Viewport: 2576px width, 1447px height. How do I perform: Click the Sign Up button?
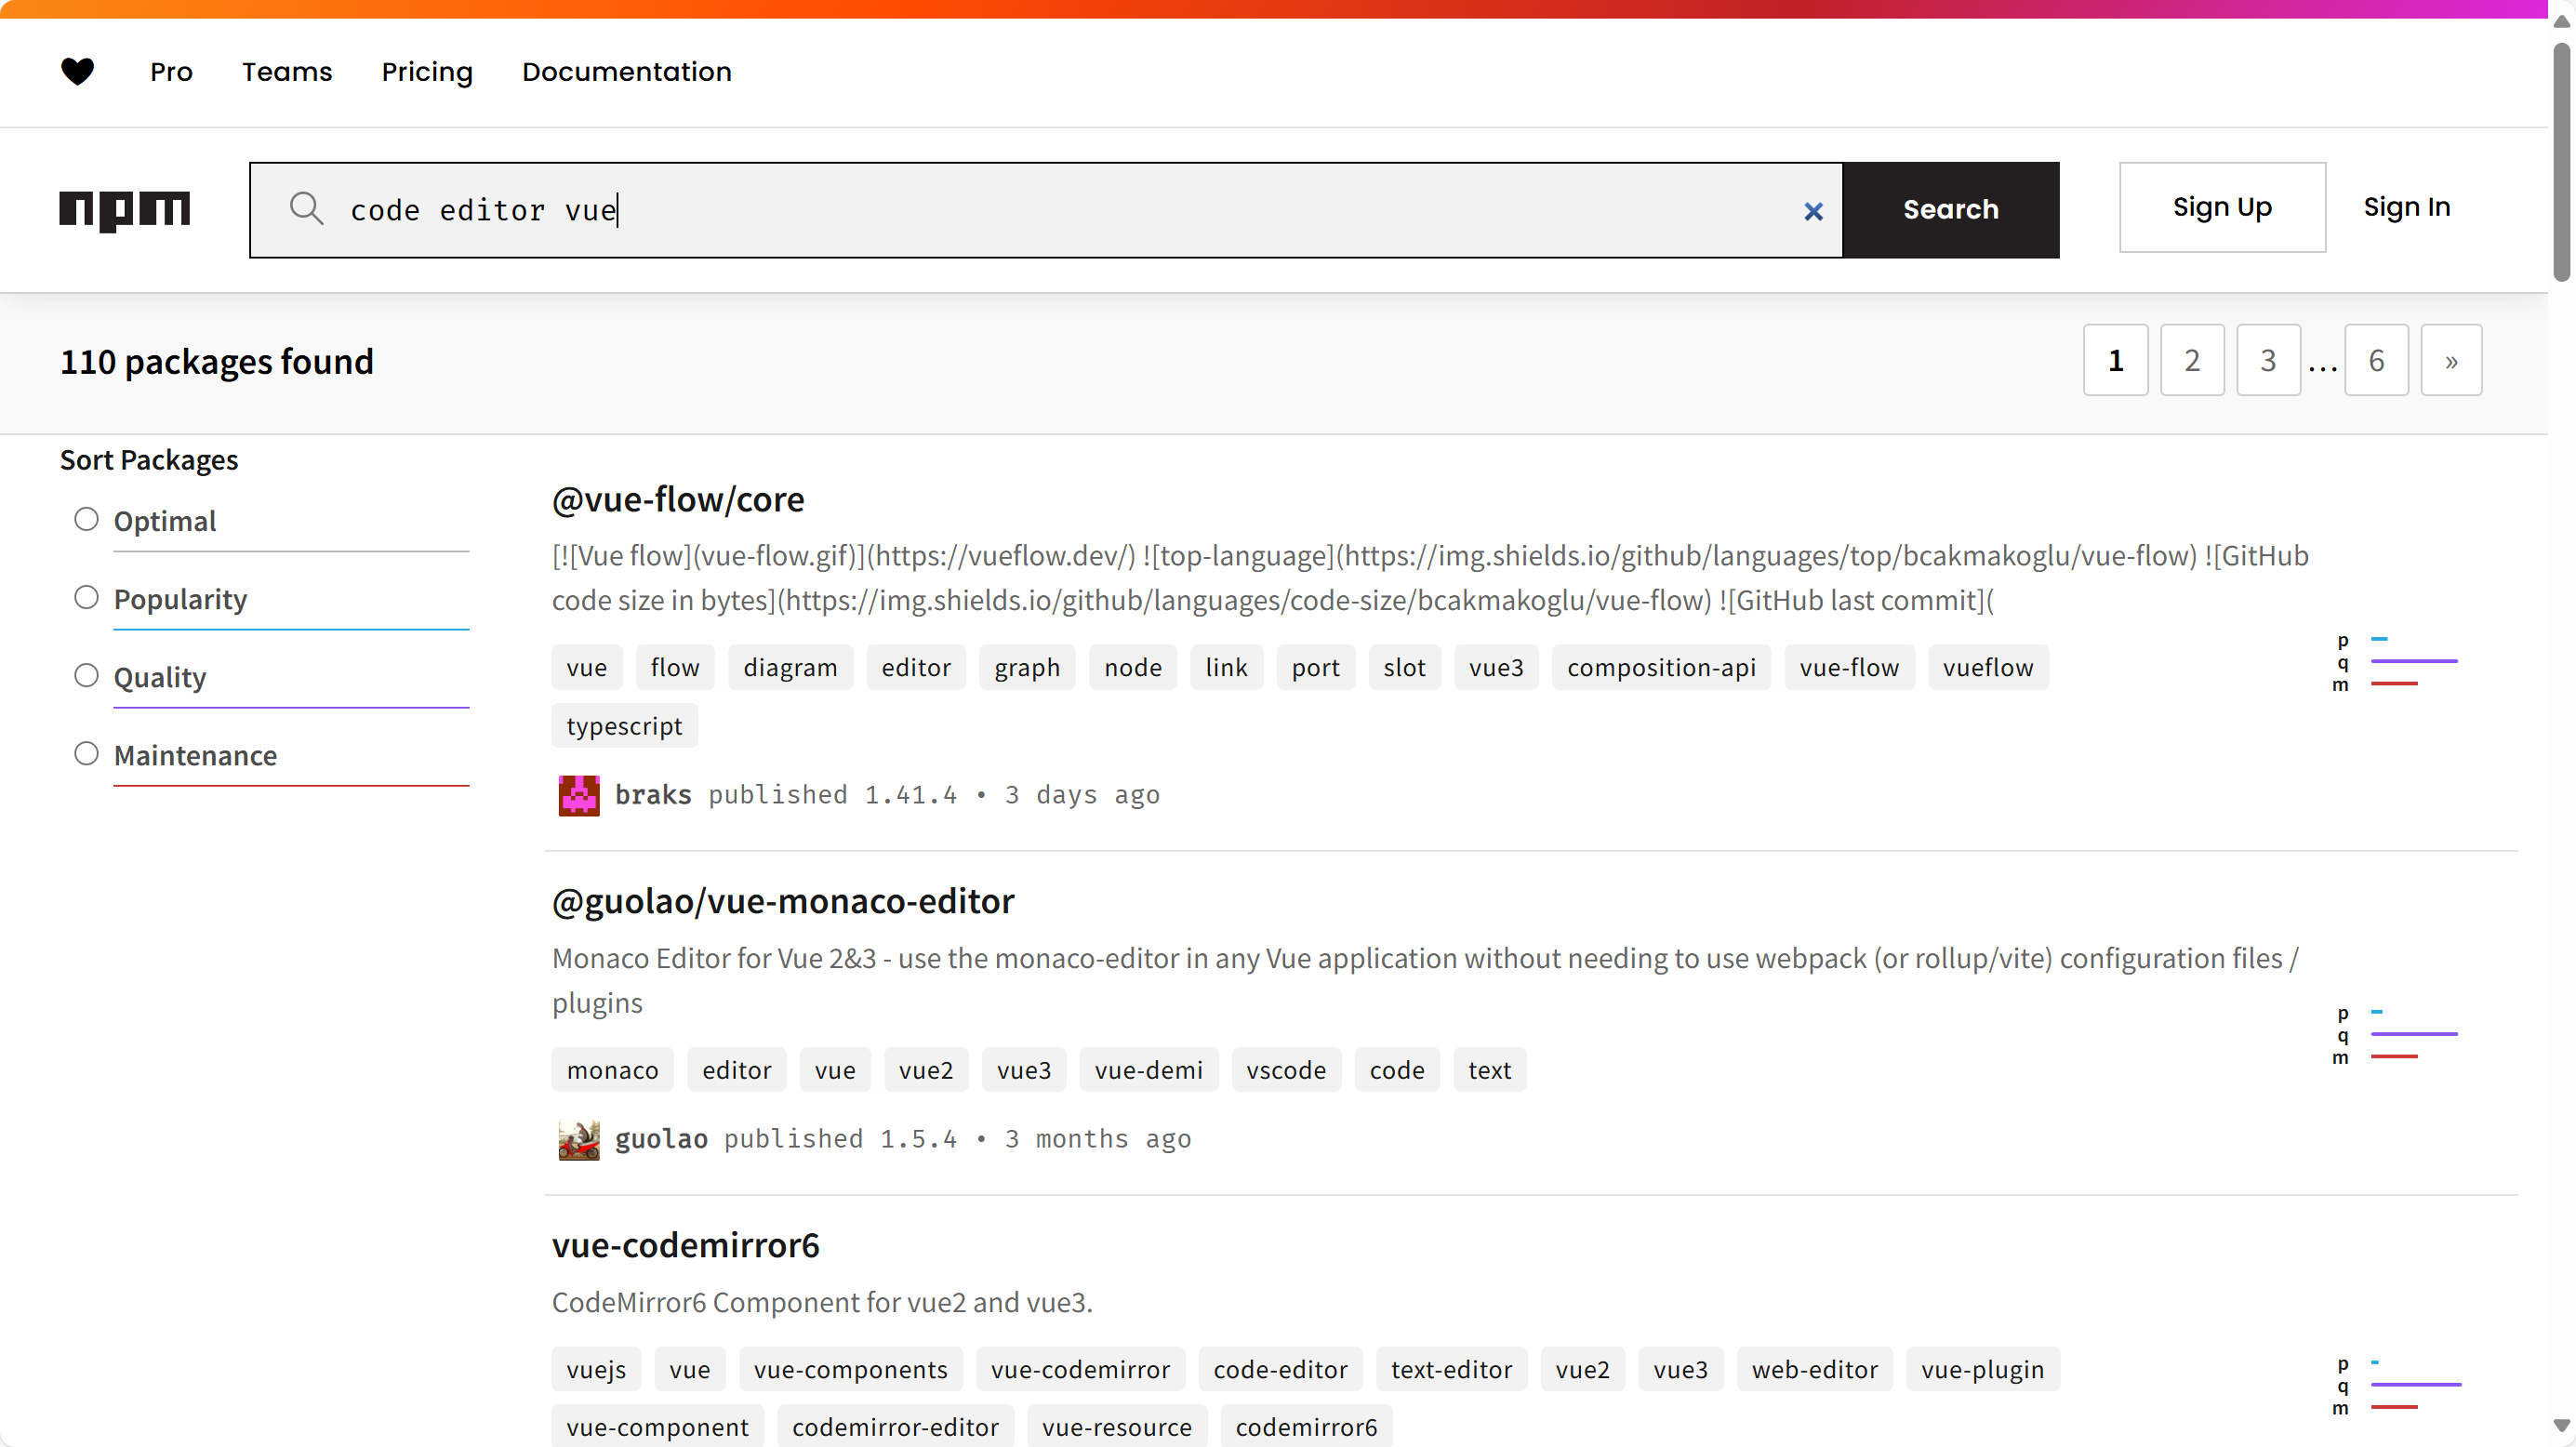(2222, 207)
